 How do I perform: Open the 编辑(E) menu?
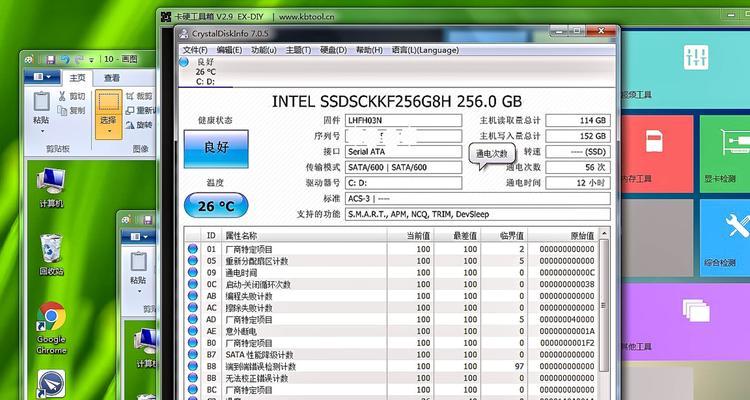tap(229, 50)
